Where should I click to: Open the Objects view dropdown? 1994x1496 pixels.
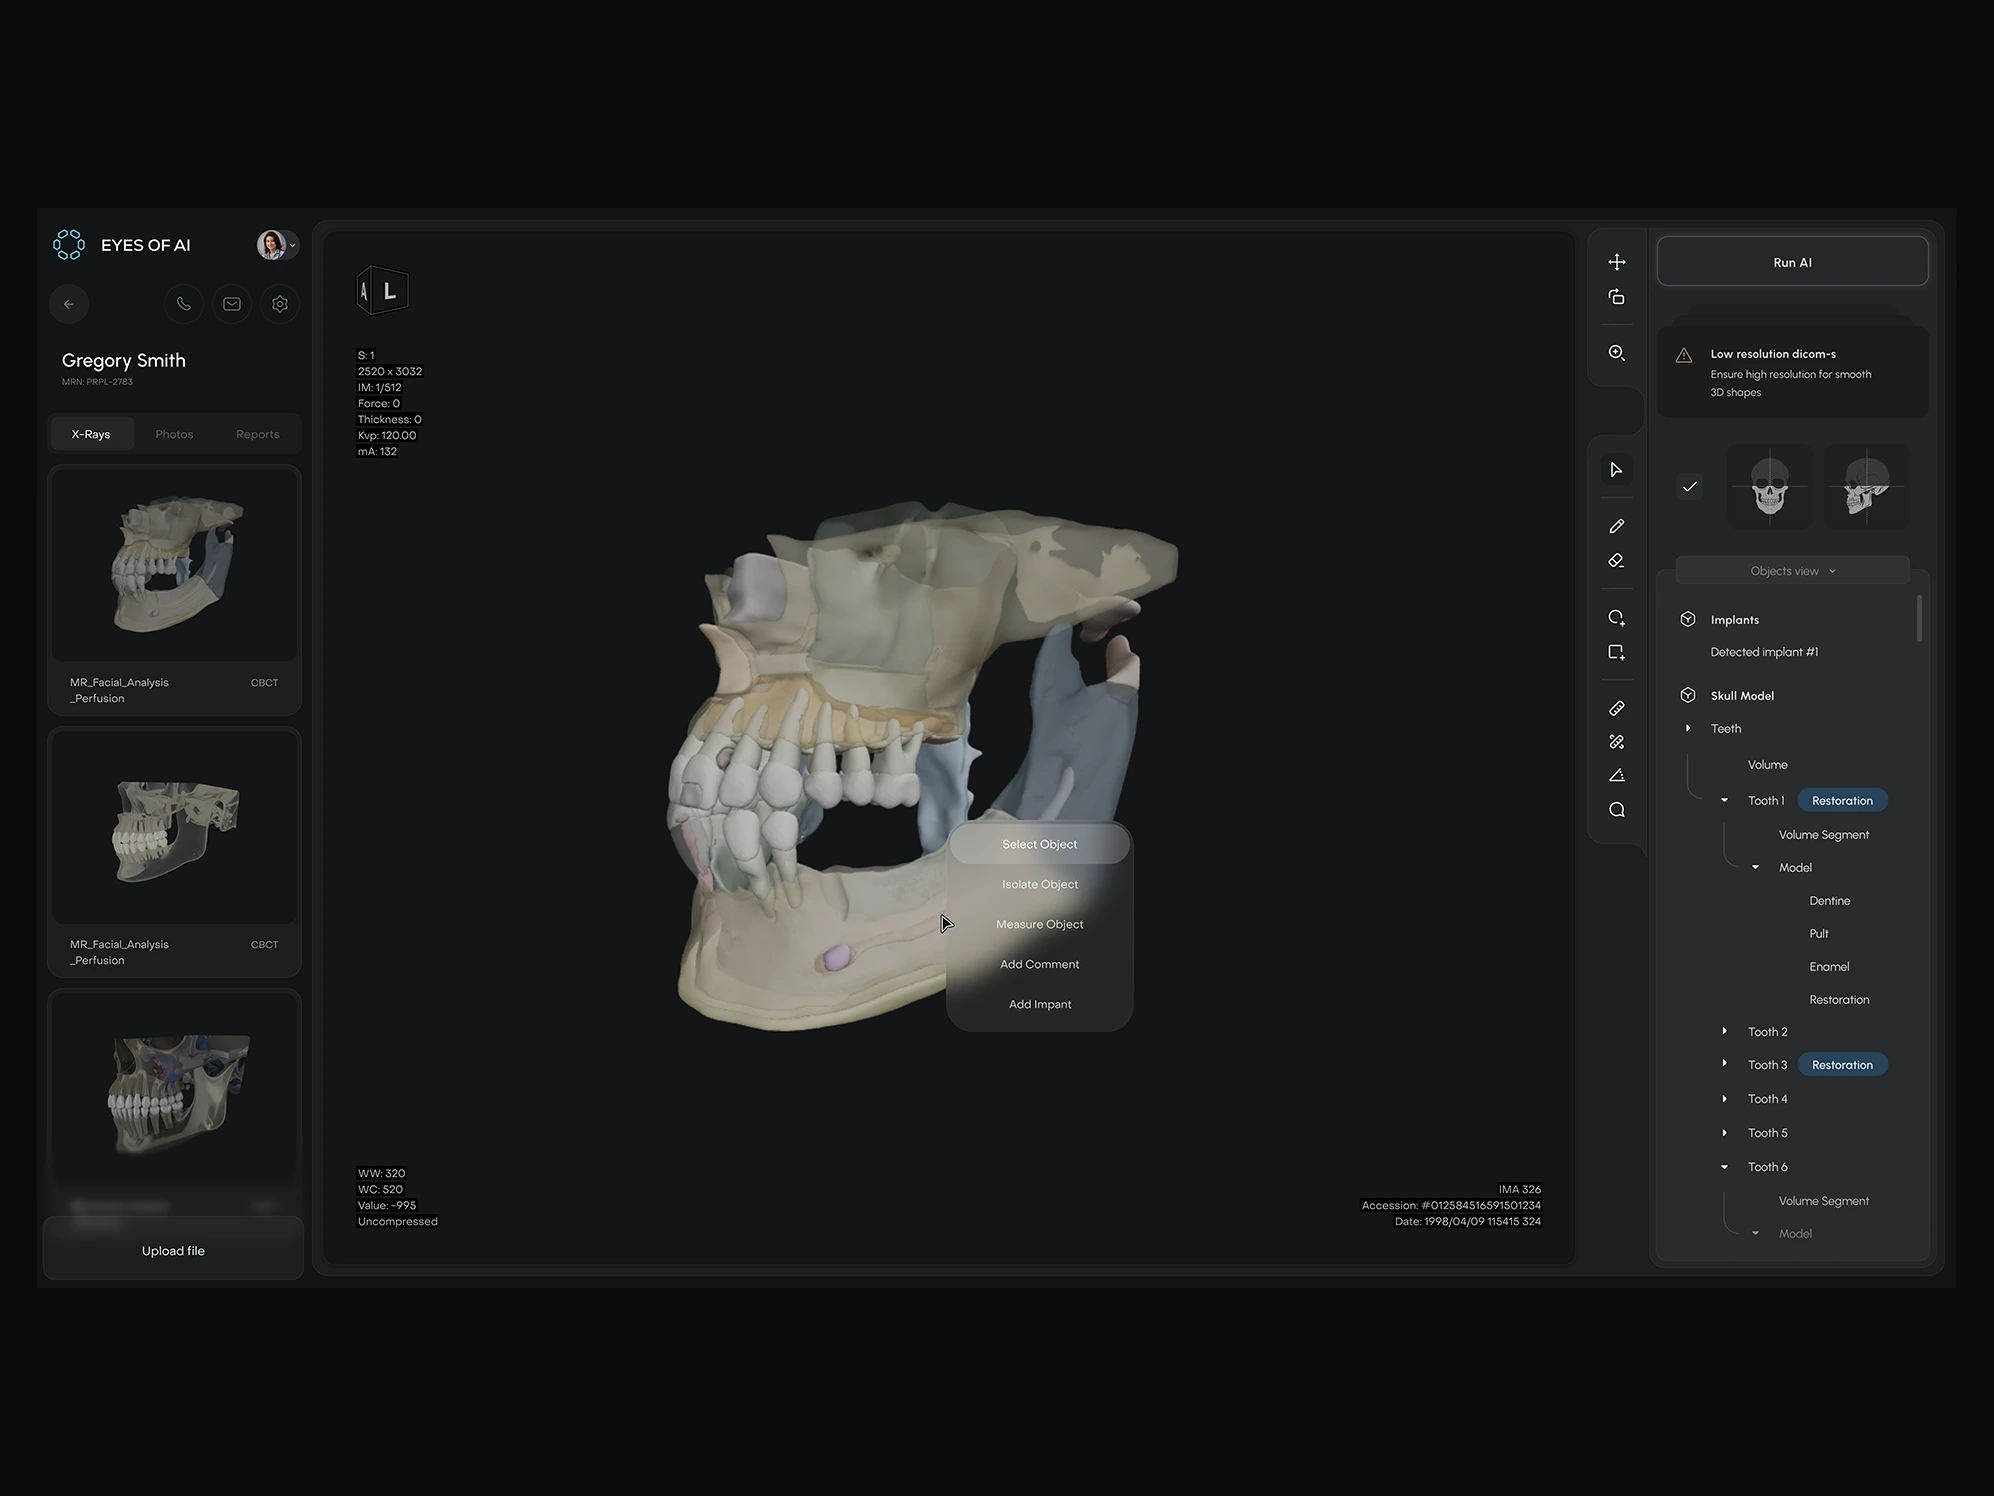[x=1792, y=571]
